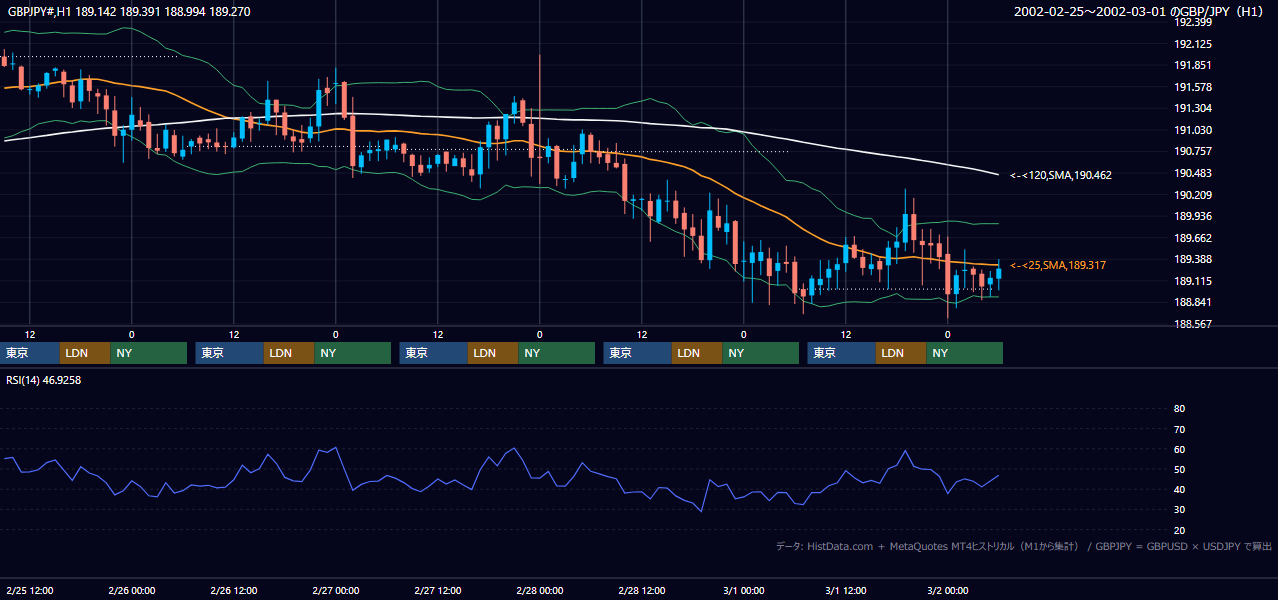Click price axis value 191.851
Viewport: 1278px width, 600px height.
pos(1192,66)
